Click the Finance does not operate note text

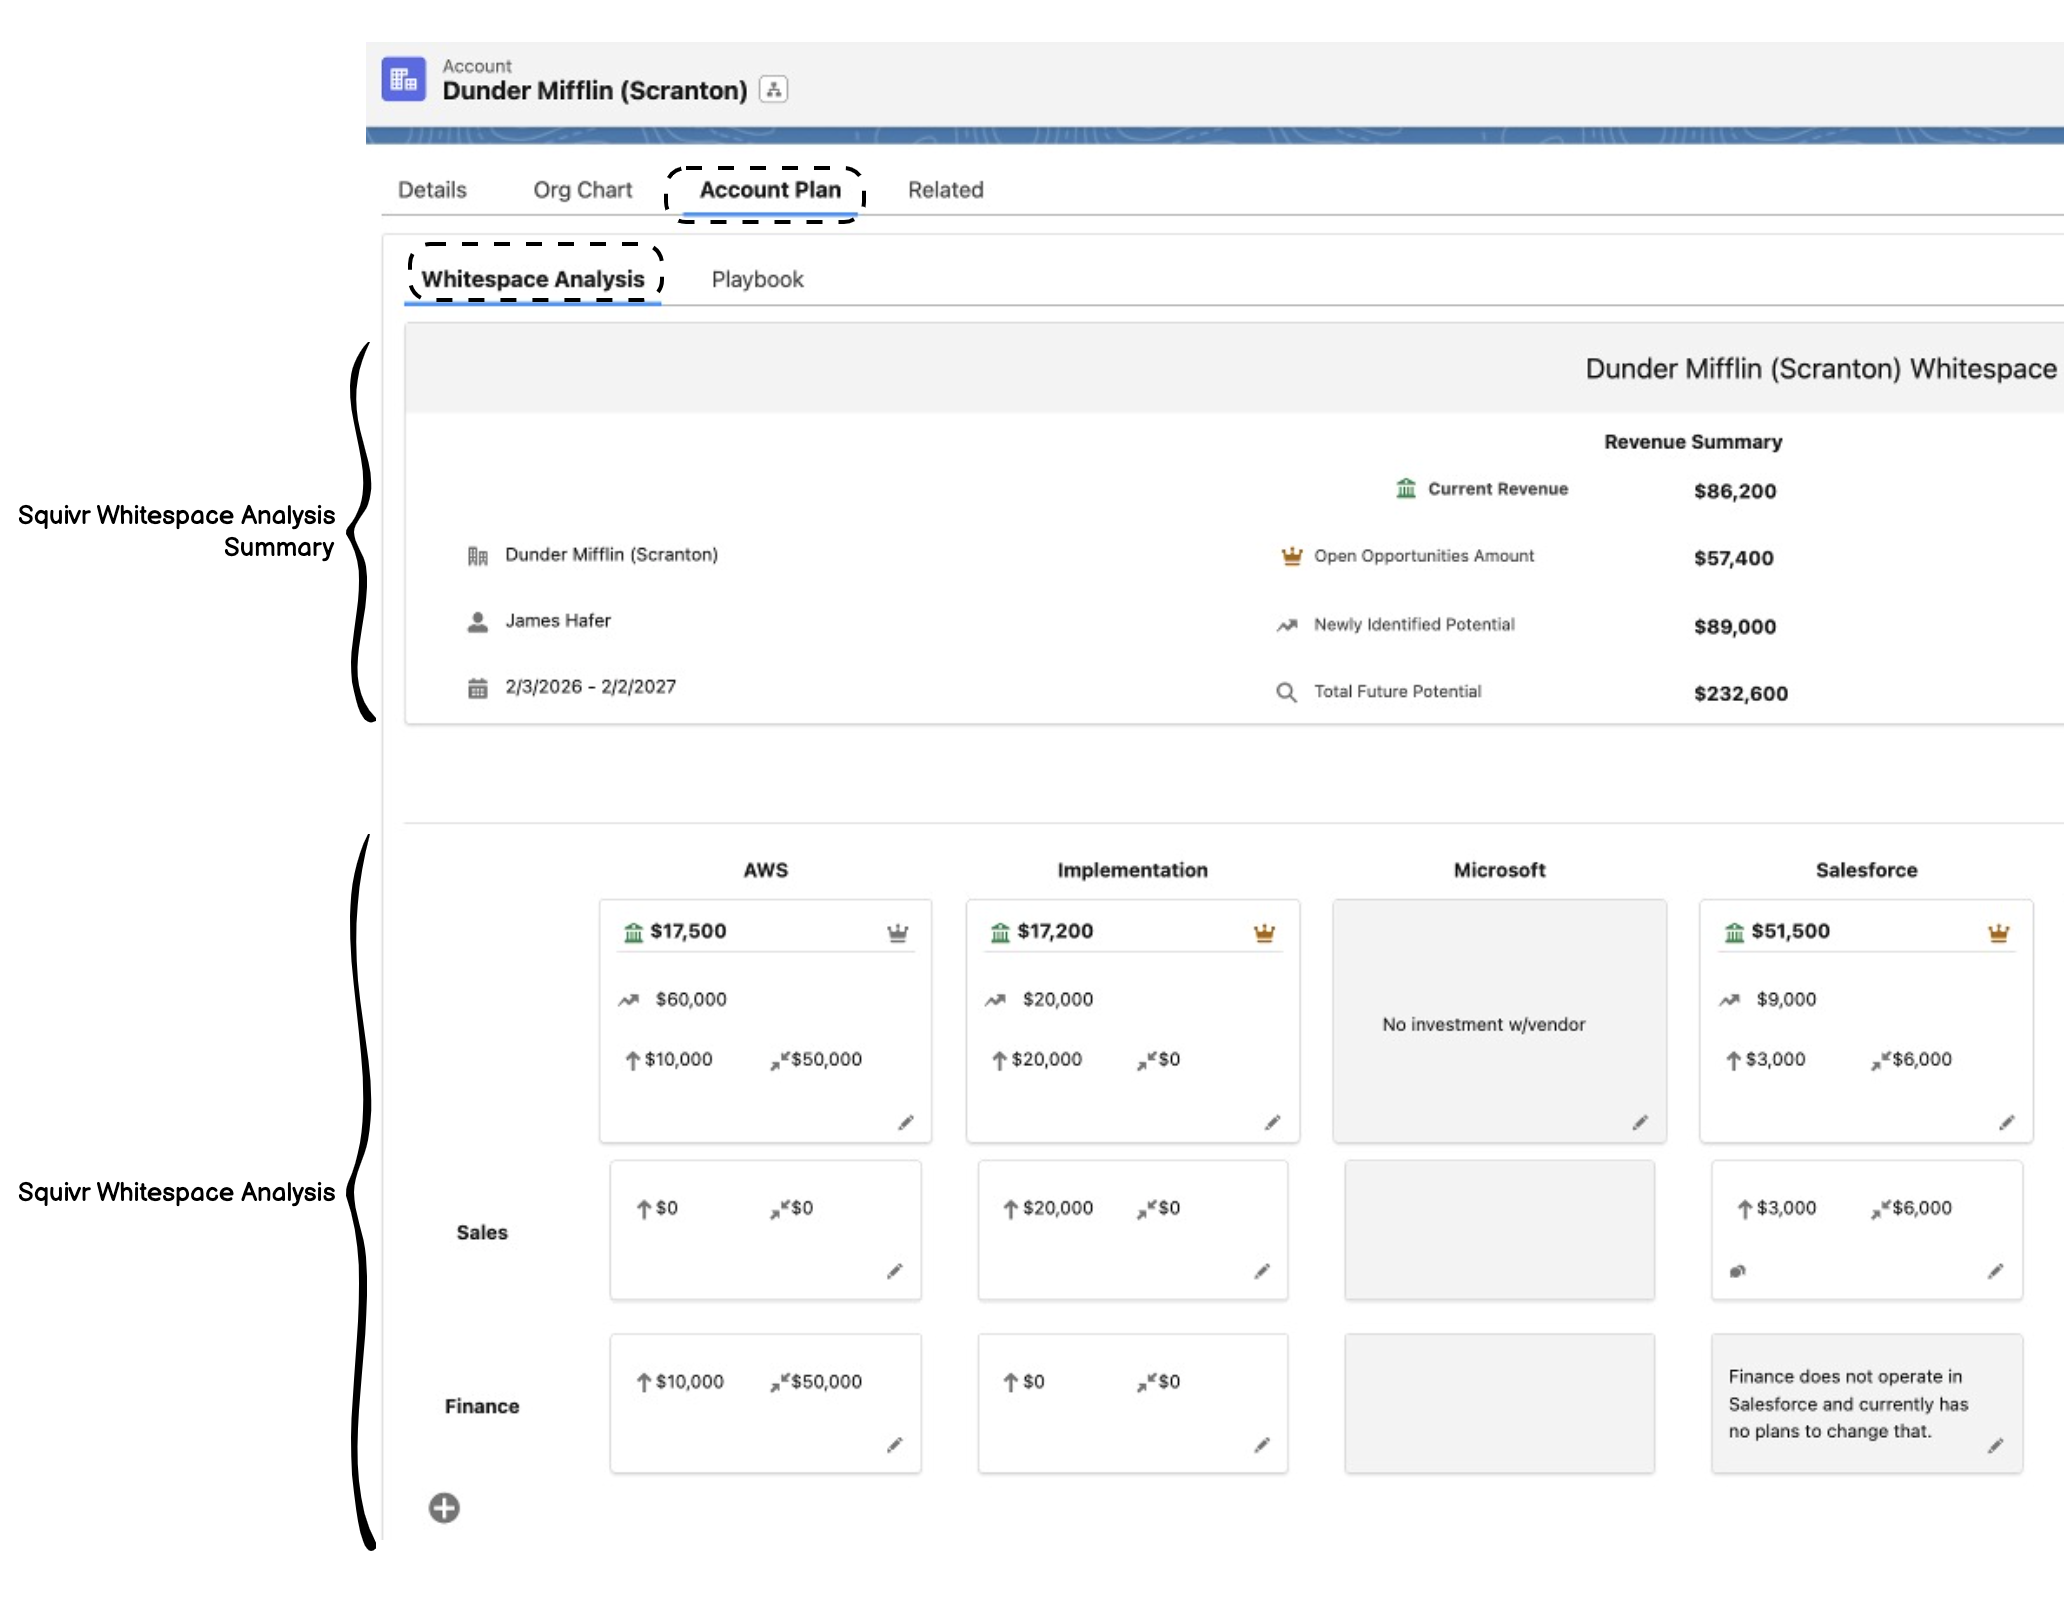point(1848,1404)
